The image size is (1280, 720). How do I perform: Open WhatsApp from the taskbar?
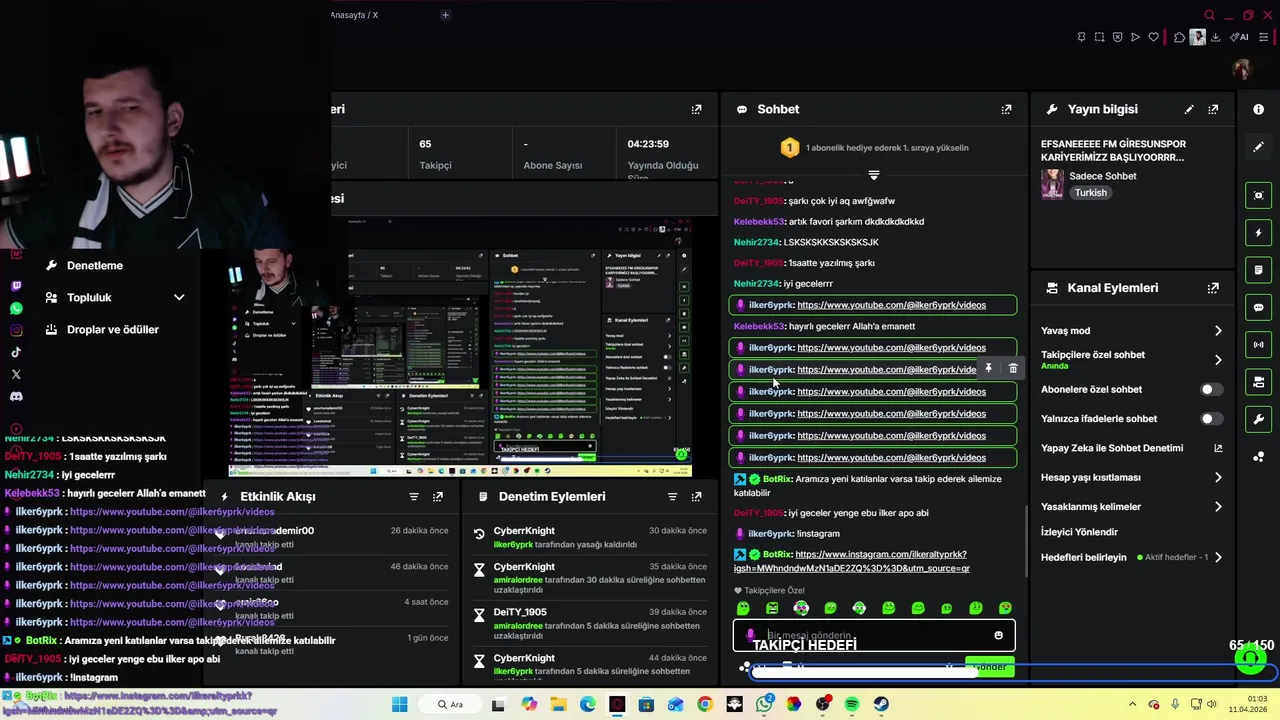point(764,704)
